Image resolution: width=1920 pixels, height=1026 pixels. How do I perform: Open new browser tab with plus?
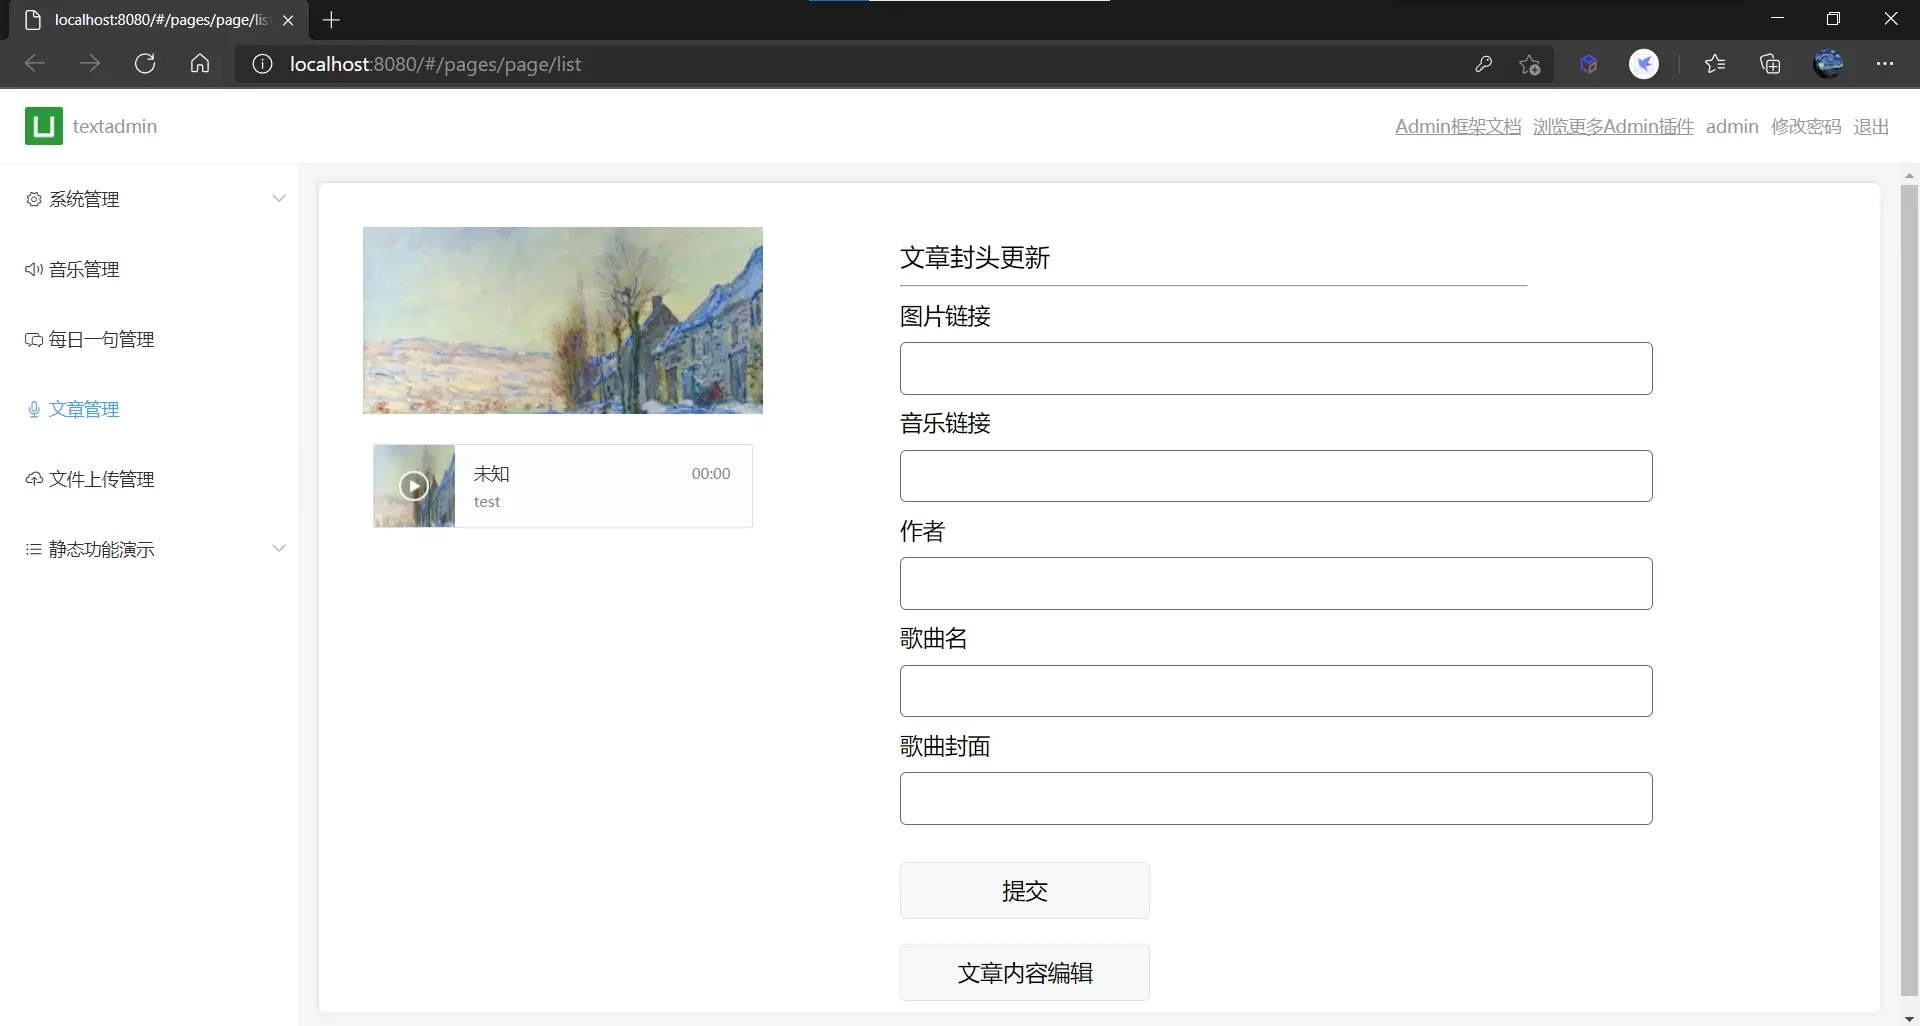(x=331, y=20)
